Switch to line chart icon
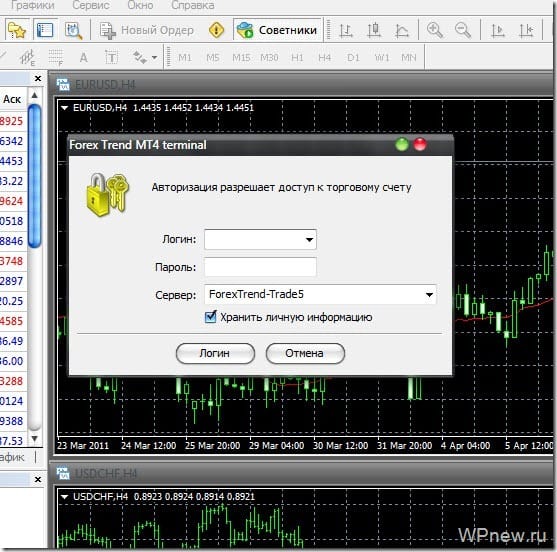Image resolution: width=557 pixels, height=552 pixels. point(402,31)
